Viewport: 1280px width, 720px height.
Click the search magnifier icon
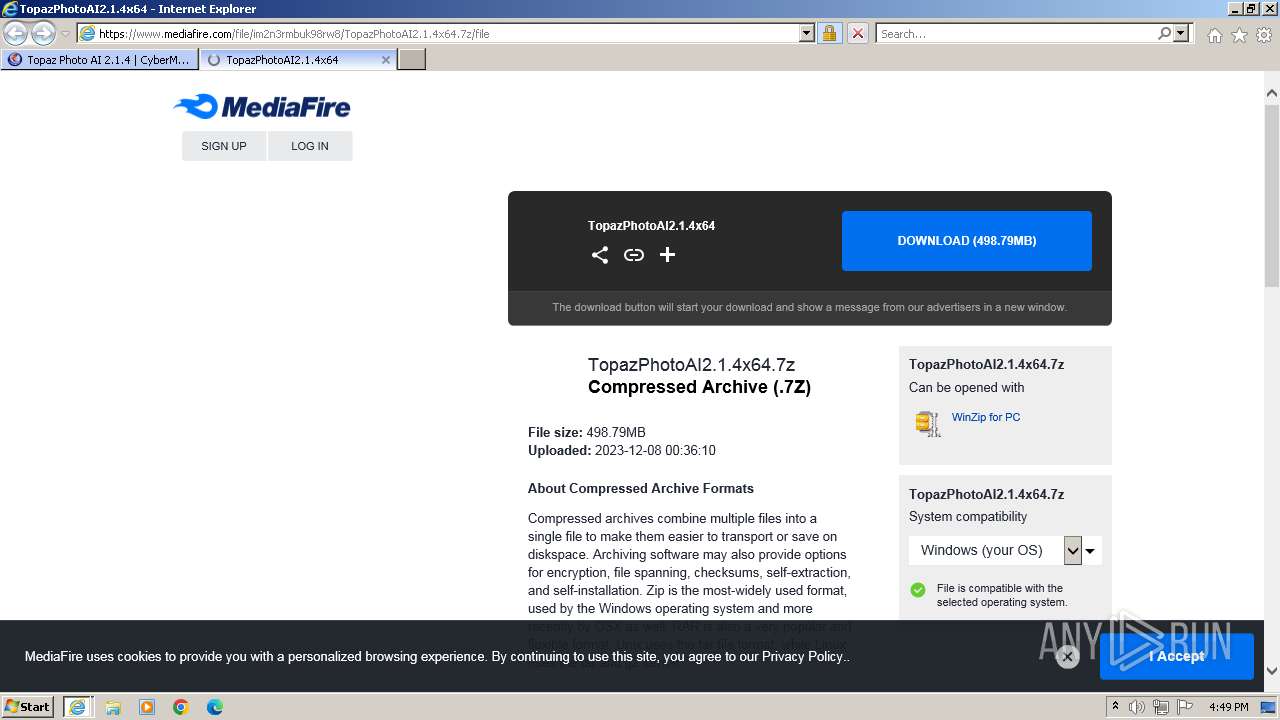tap(1164, 33)
